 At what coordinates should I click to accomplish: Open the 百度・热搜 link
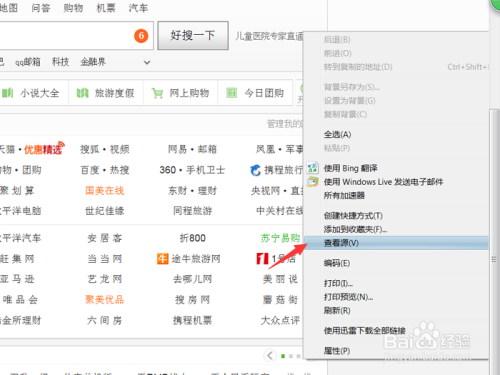pos(105,170)
